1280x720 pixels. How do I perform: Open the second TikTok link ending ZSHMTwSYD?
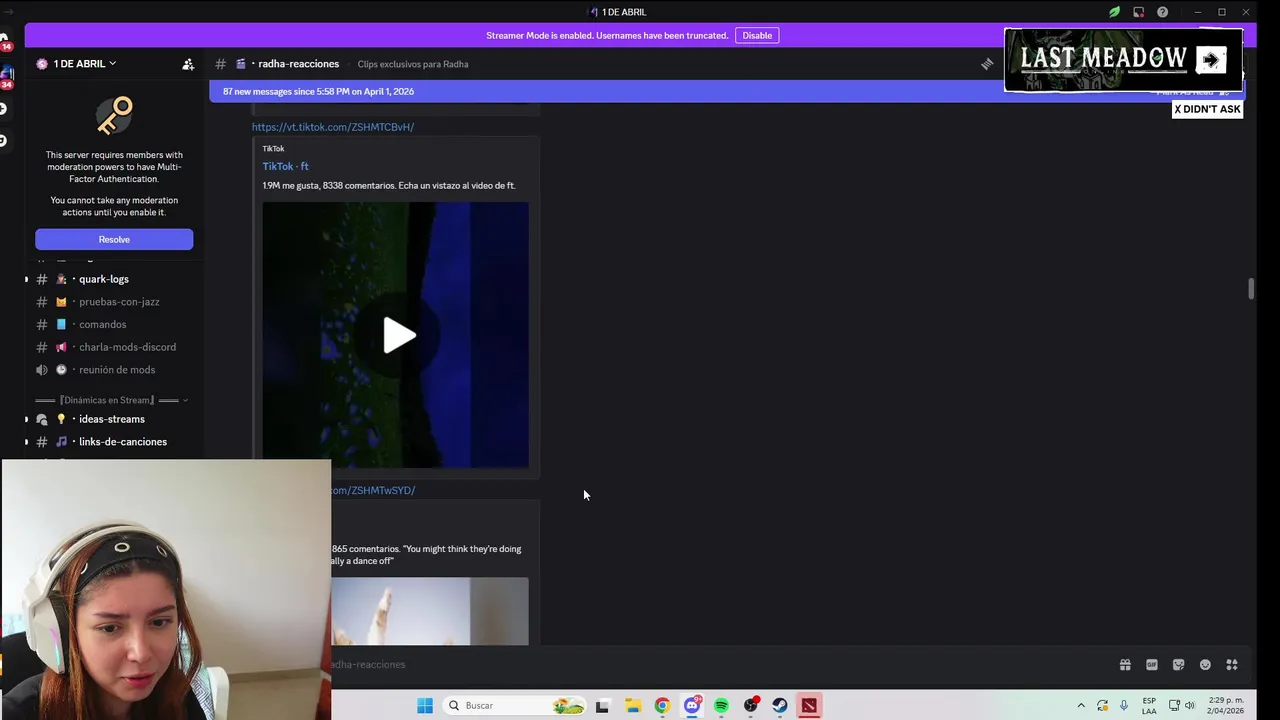point(373,491)
